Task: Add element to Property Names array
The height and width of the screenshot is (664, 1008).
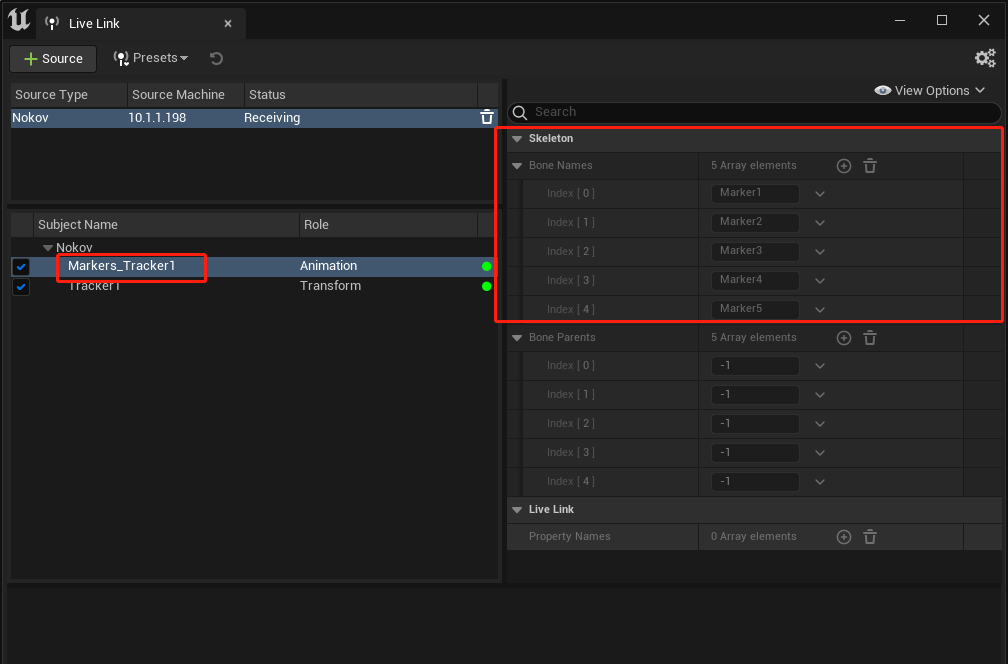Action: [x=844, y=537]
